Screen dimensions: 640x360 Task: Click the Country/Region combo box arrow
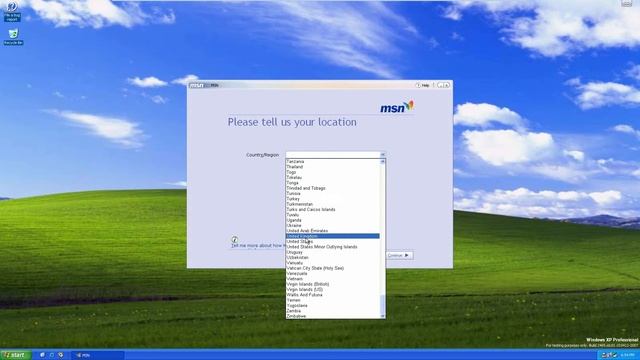(x=382, y=155)
